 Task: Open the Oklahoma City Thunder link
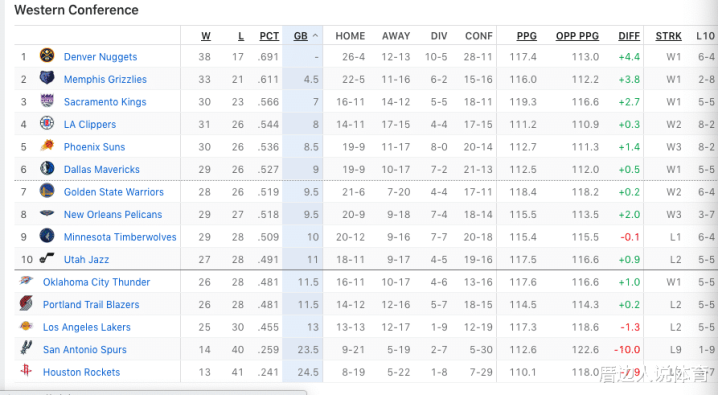(x=97, y=282)
